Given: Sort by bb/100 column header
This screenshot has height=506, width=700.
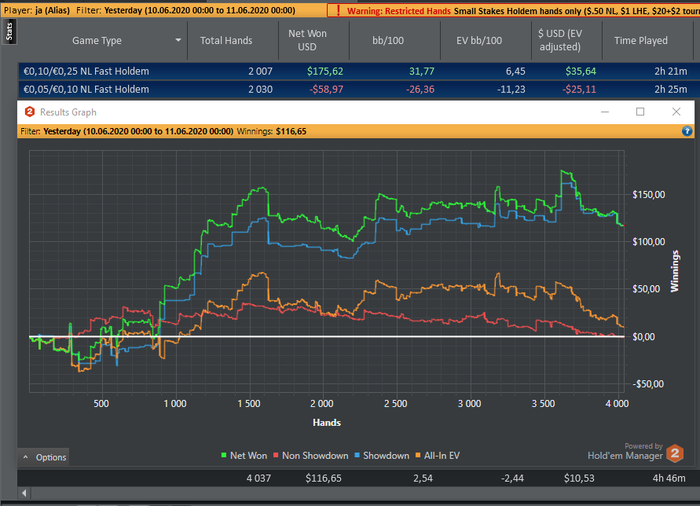Looking at the screenshot, I should tap(388, 41).
